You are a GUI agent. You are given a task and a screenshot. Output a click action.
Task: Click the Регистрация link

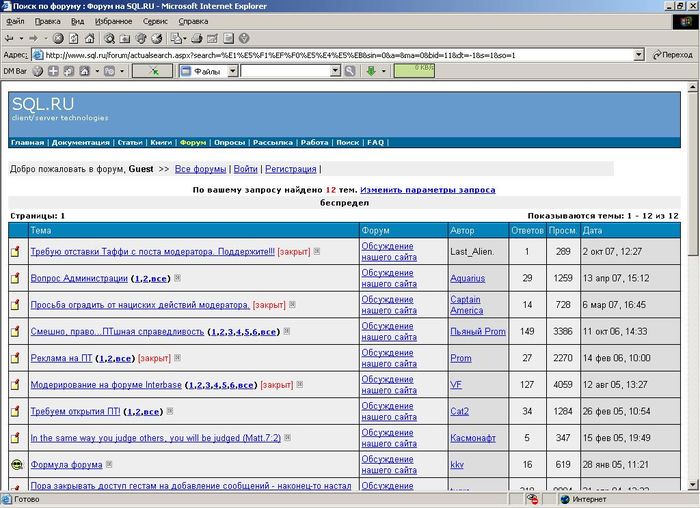291,170
